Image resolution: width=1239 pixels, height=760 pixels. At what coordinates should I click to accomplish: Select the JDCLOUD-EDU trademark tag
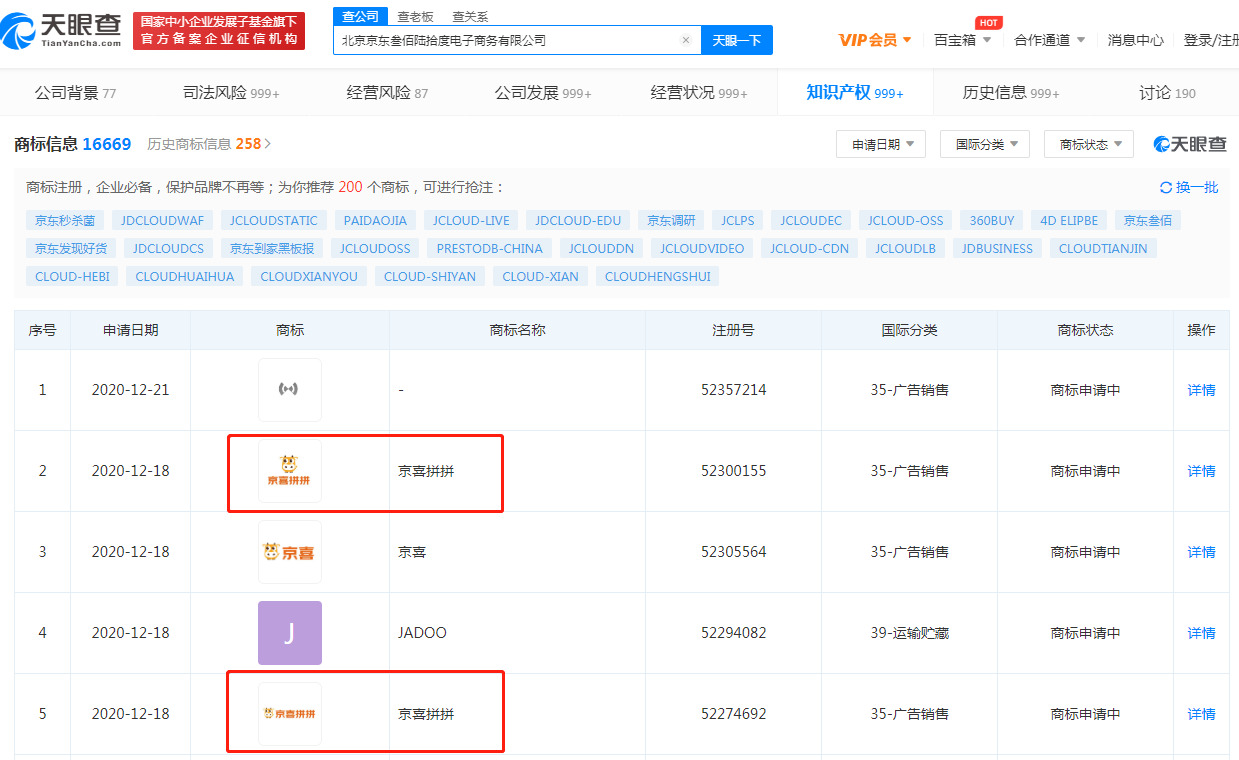[x=578, y=220]
